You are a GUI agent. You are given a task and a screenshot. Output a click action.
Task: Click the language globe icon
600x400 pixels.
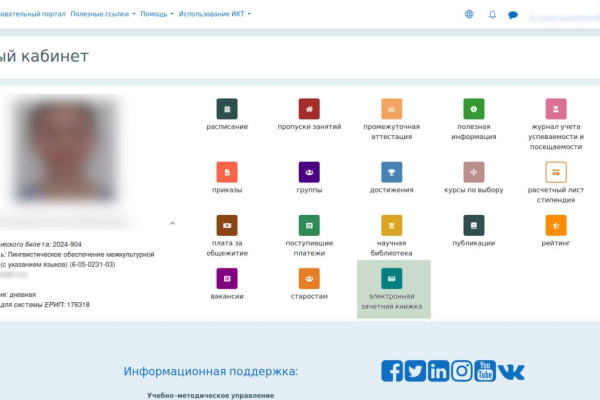click(x=470, y=15)
